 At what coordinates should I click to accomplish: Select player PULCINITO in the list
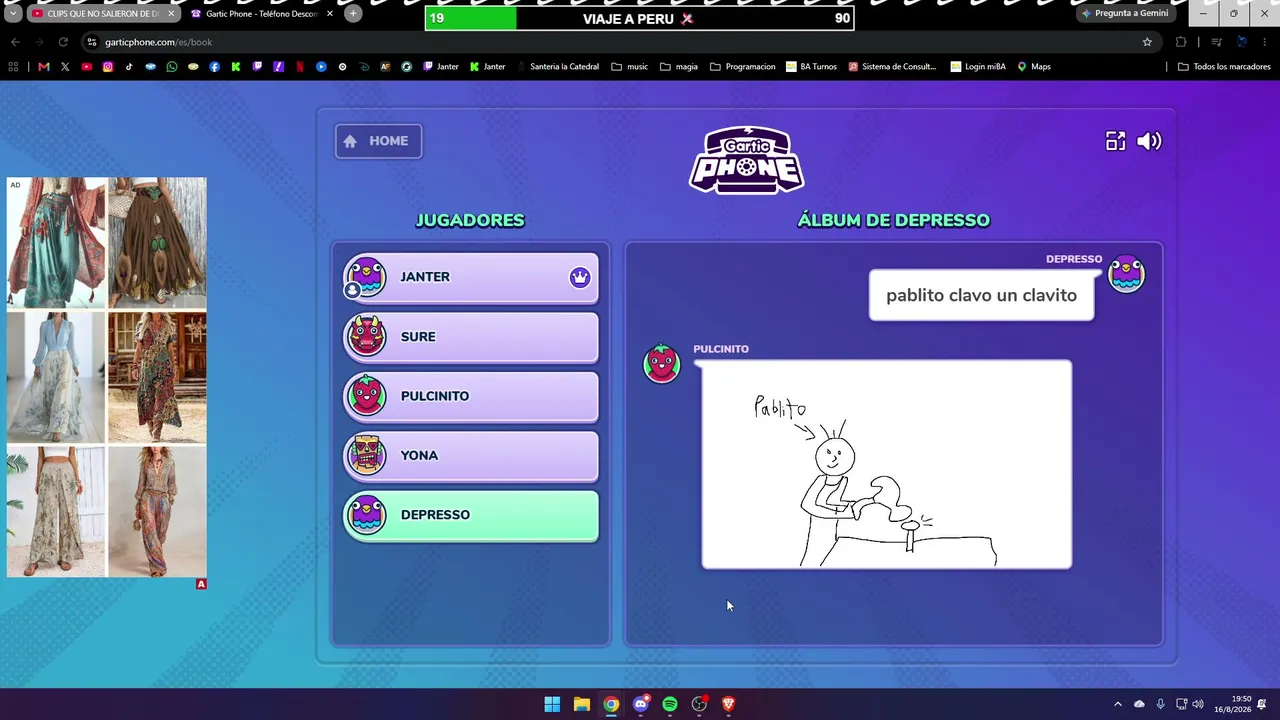coord(471,396)
